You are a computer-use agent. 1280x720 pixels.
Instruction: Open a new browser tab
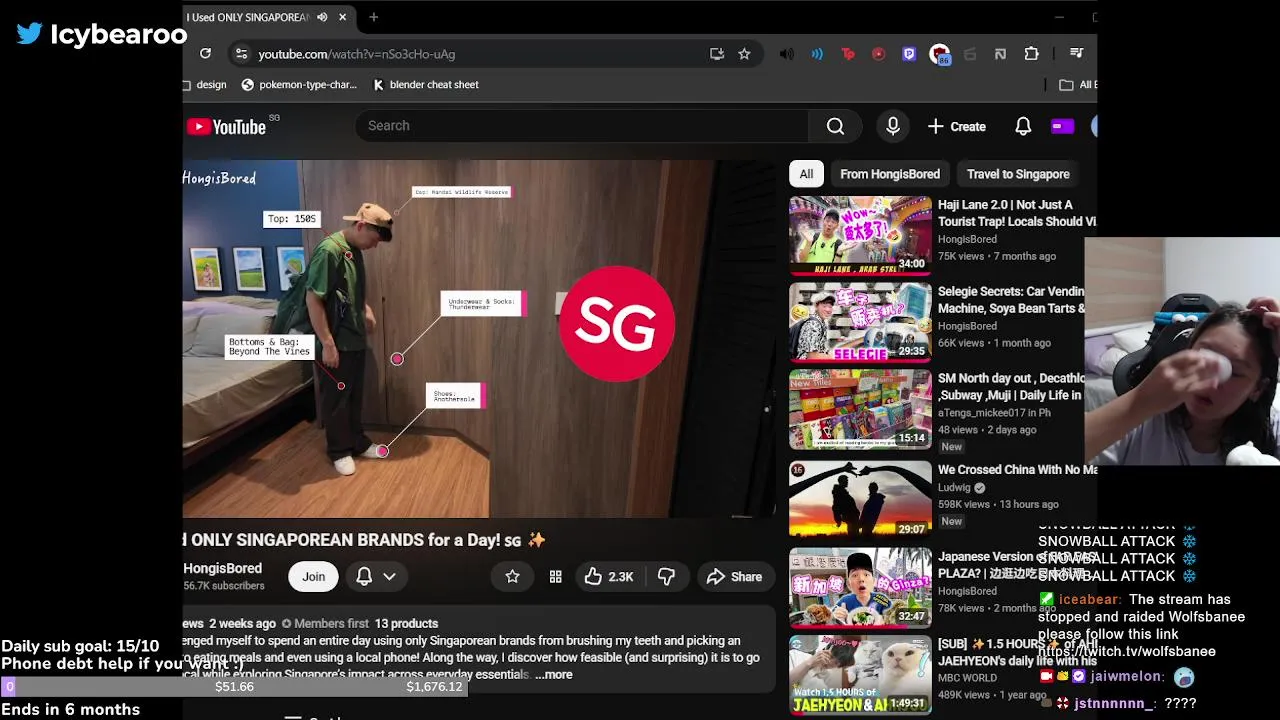(373, 17)
